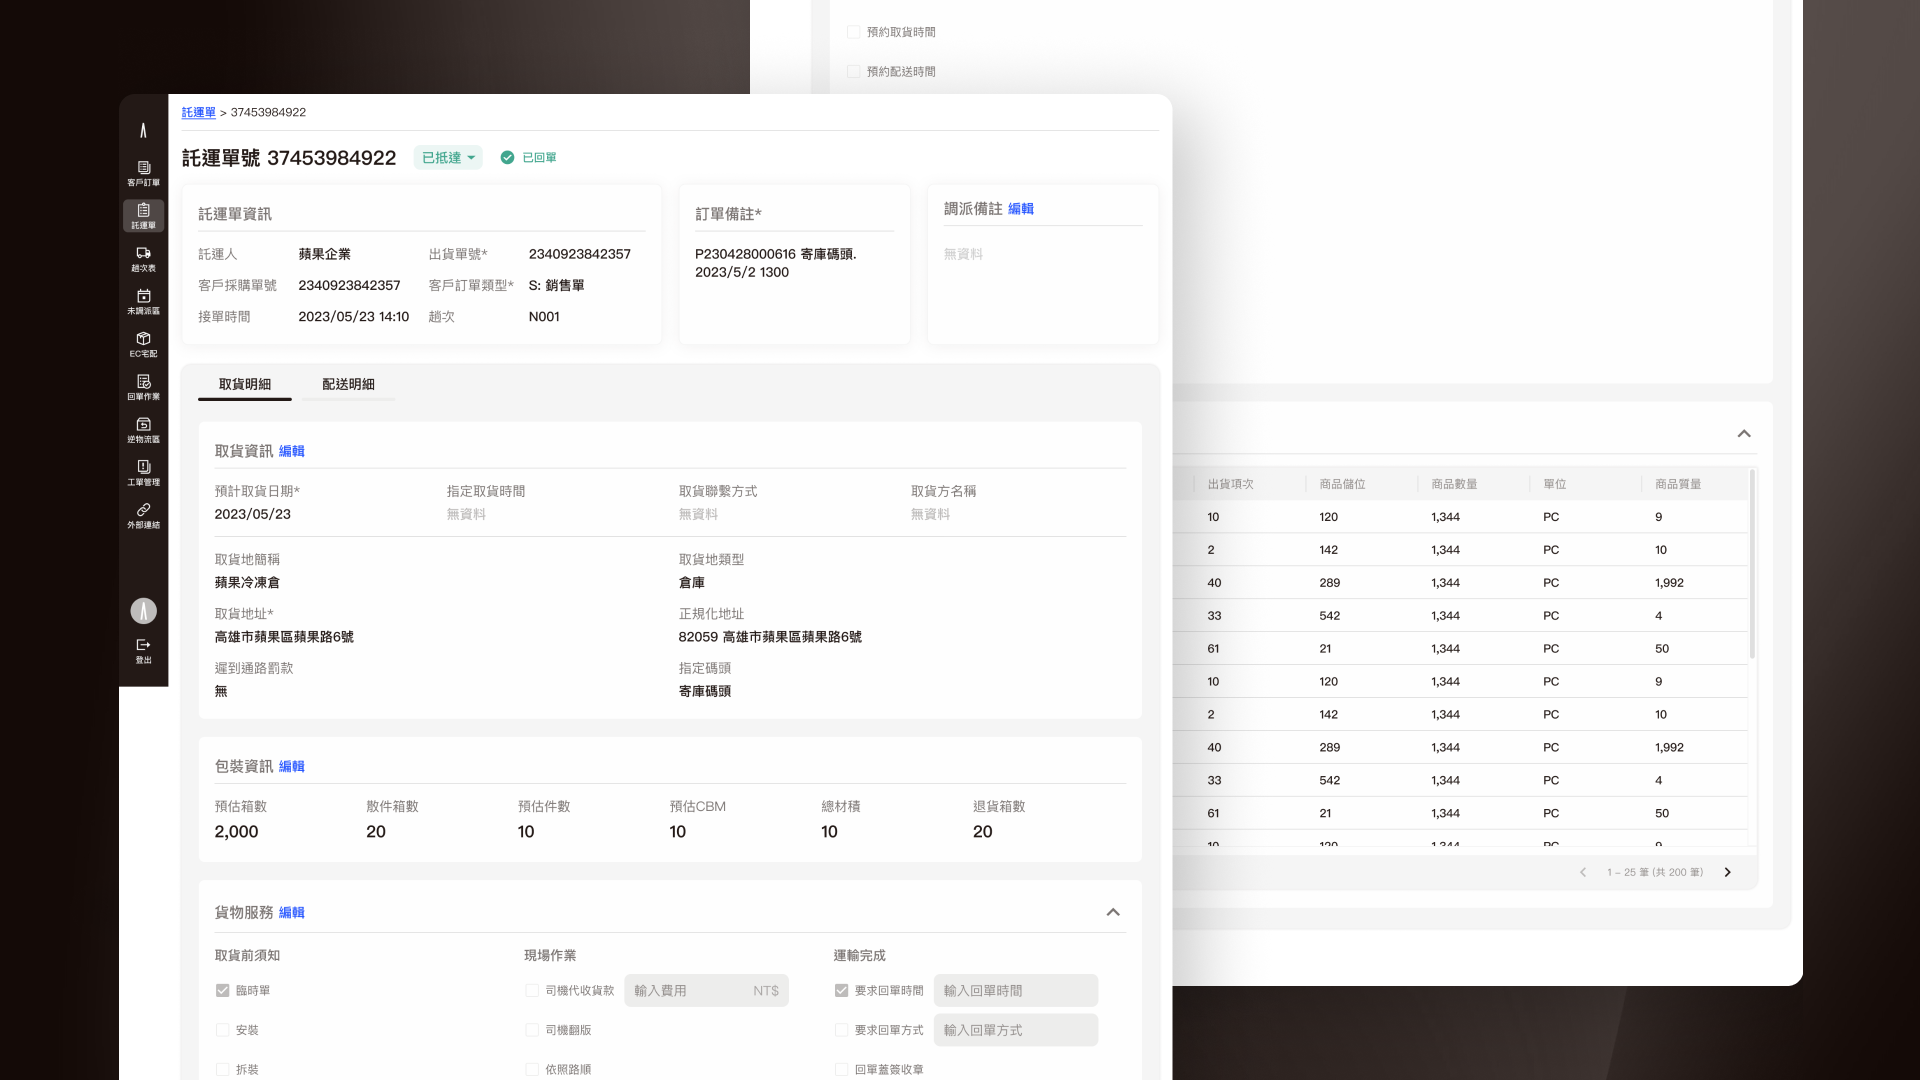The height and width of the screenshot is (1080, 1920).
Task: Open the 已抵達 status dropdown
Action: coord(447,158)
